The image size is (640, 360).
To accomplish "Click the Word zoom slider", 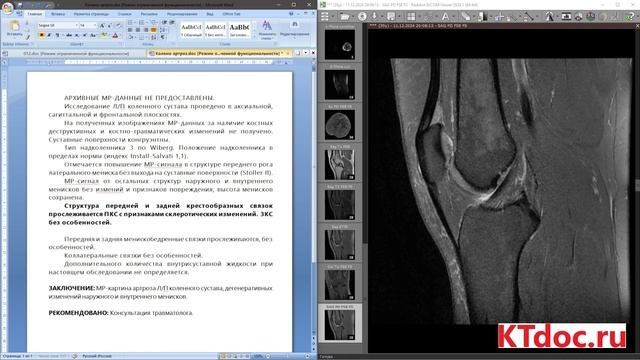I will [288, 356].
